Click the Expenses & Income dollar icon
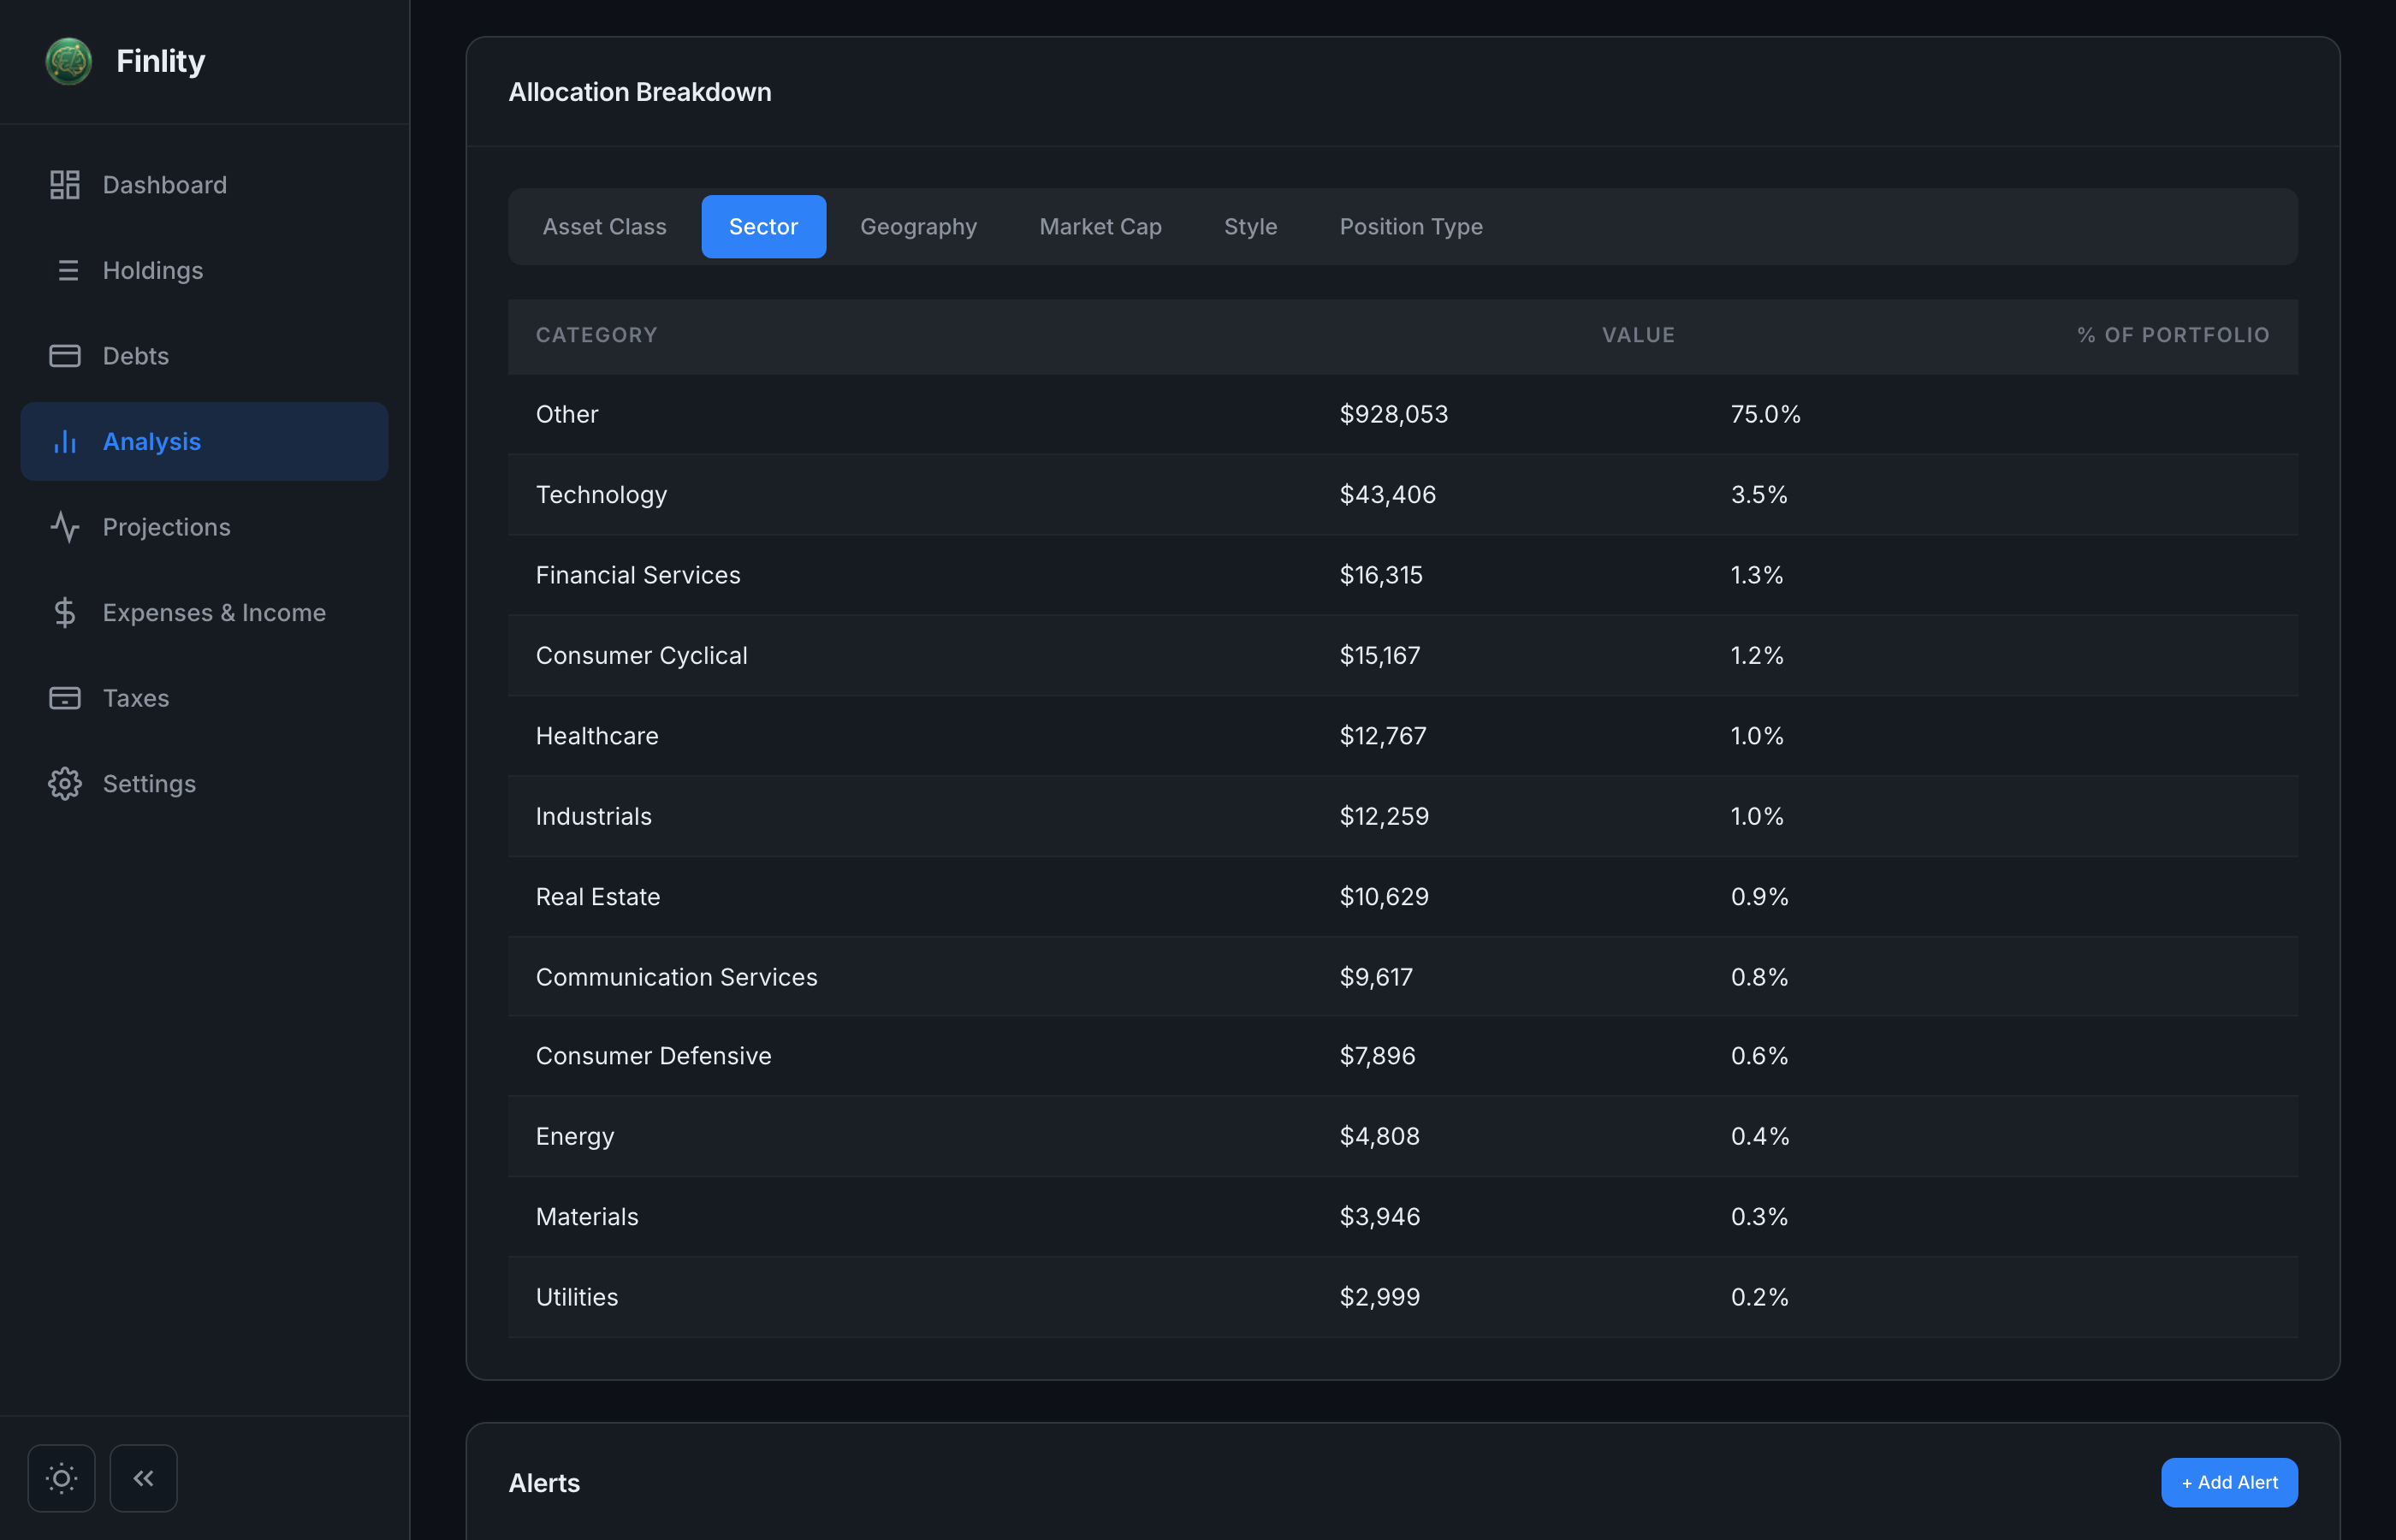Image resolution: width=2396 pixels, height=1540 pixels. coord(65,612)
